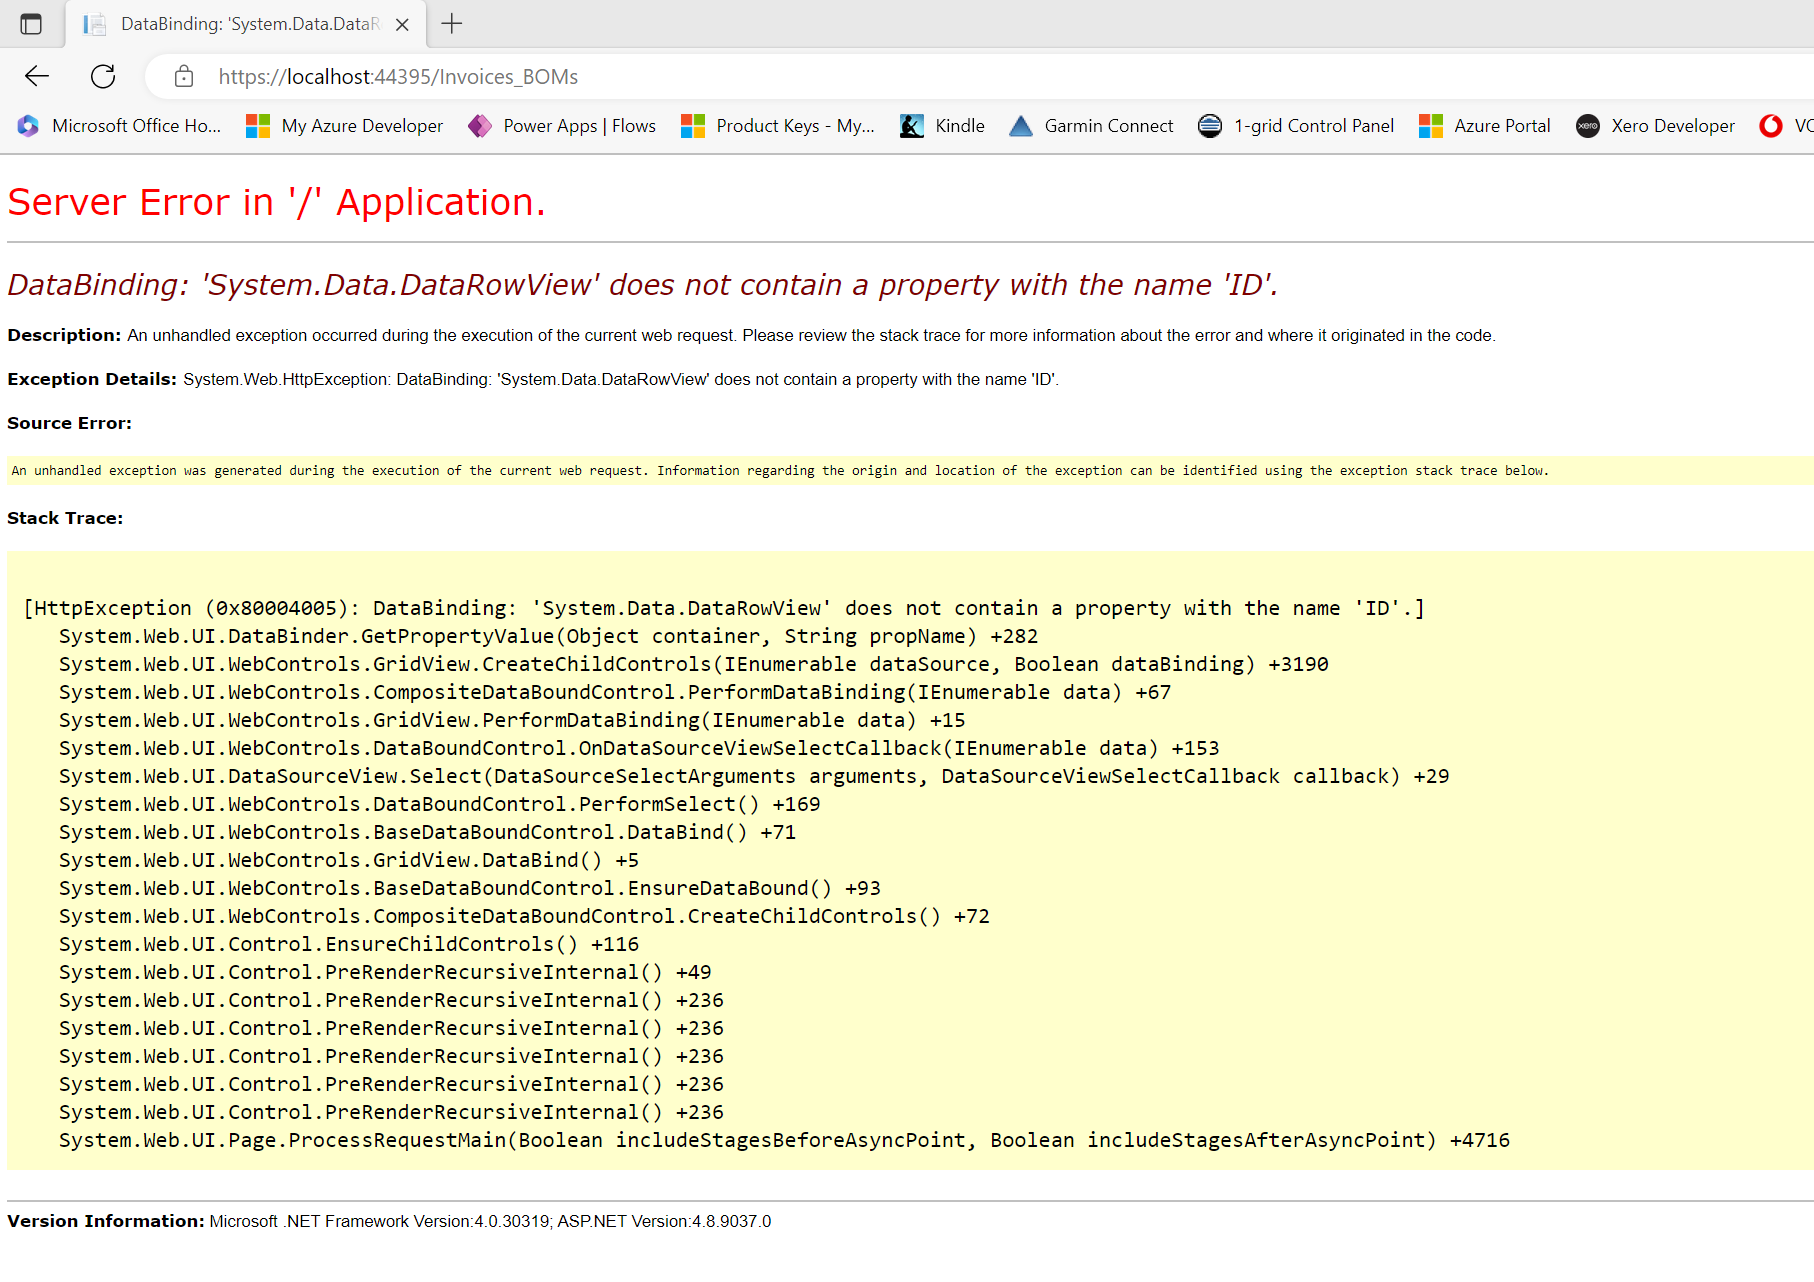Click DataBinder.GetPropertyValue +282 stack line
This screenshot has height=1282, width=1814.
(x=549, y=636)
